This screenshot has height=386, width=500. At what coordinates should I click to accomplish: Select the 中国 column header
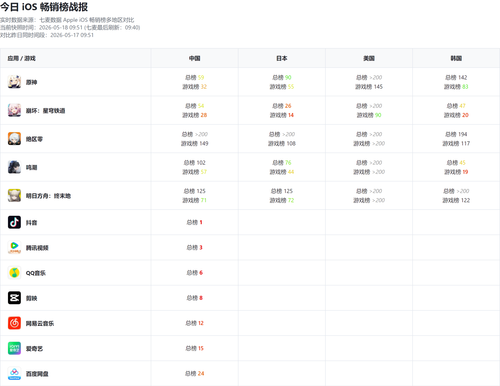point(195,58)
